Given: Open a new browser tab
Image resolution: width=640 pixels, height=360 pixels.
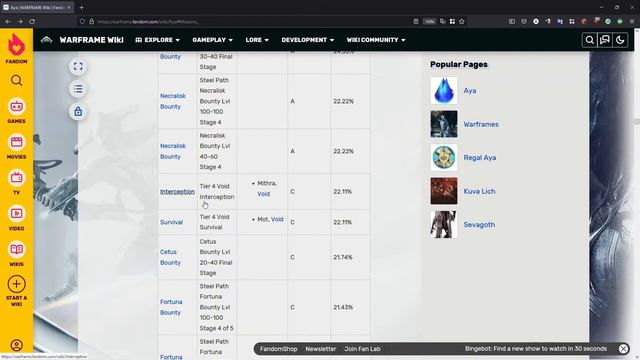Looking at the screenshot, I should 81,7.
